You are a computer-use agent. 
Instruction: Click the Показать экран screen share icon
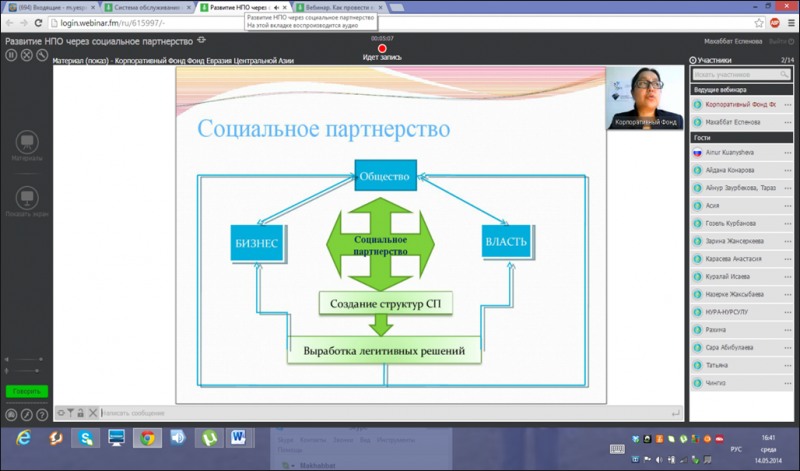[x=27, y=198]
